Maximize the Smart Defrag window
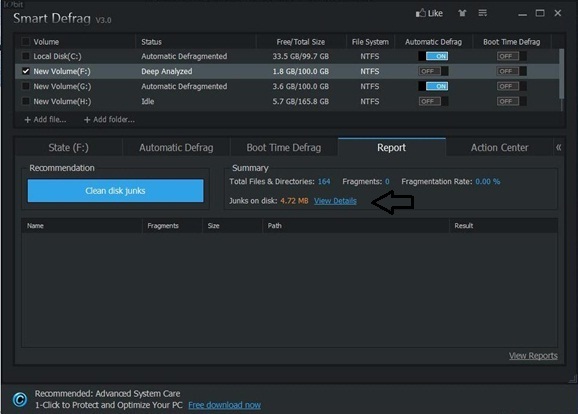Viewport: 578px width, 414px height. pos(540,13)
